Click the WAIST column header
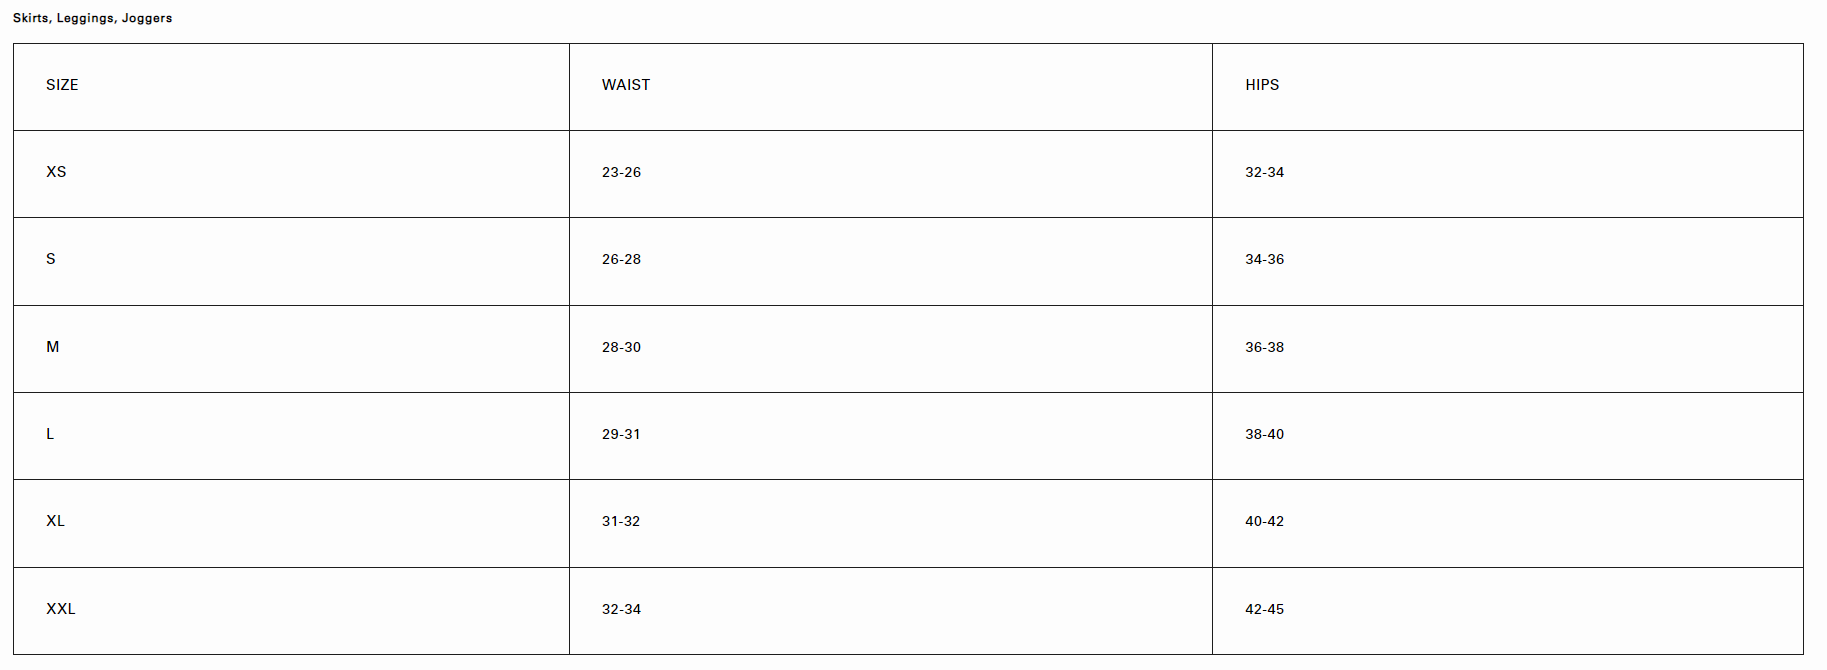 (x=891, y=87)
